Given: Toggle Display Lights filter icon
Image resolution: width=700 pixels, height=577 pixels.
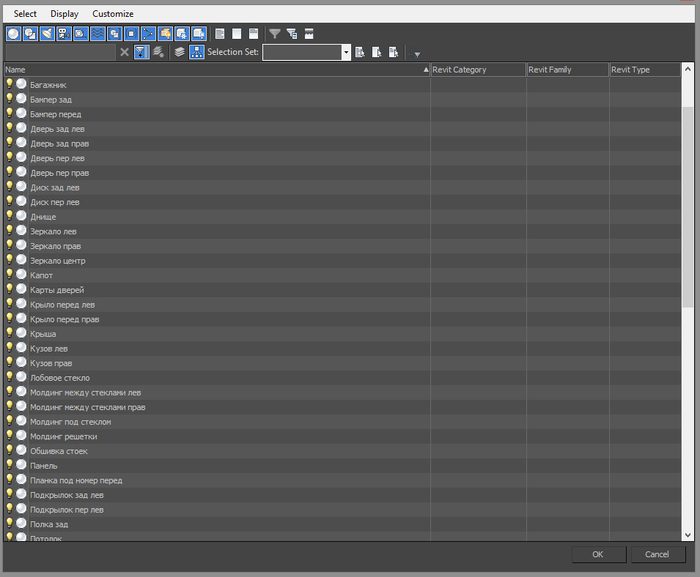Looking at the screenshot, I should [47, 33].
